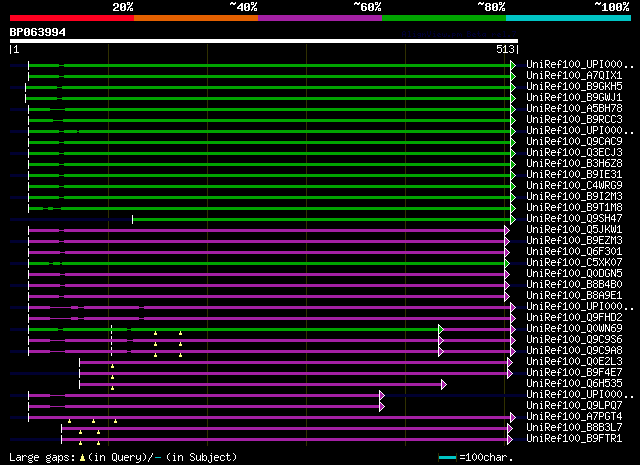The width and height of the screenshot is (640, 465).
Task: Click the green alignment bar for A7QIX1
Action: coord(270,76)
